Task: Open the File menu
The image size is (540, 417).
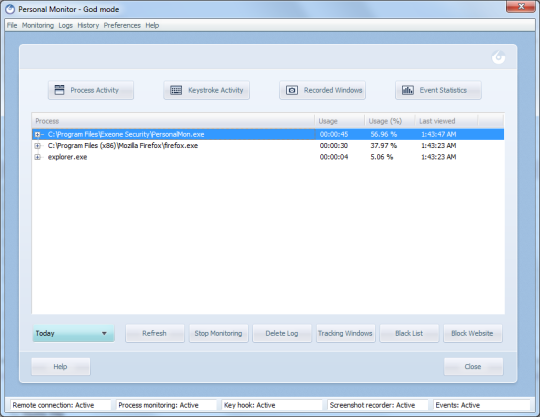Action: [12, 25]
